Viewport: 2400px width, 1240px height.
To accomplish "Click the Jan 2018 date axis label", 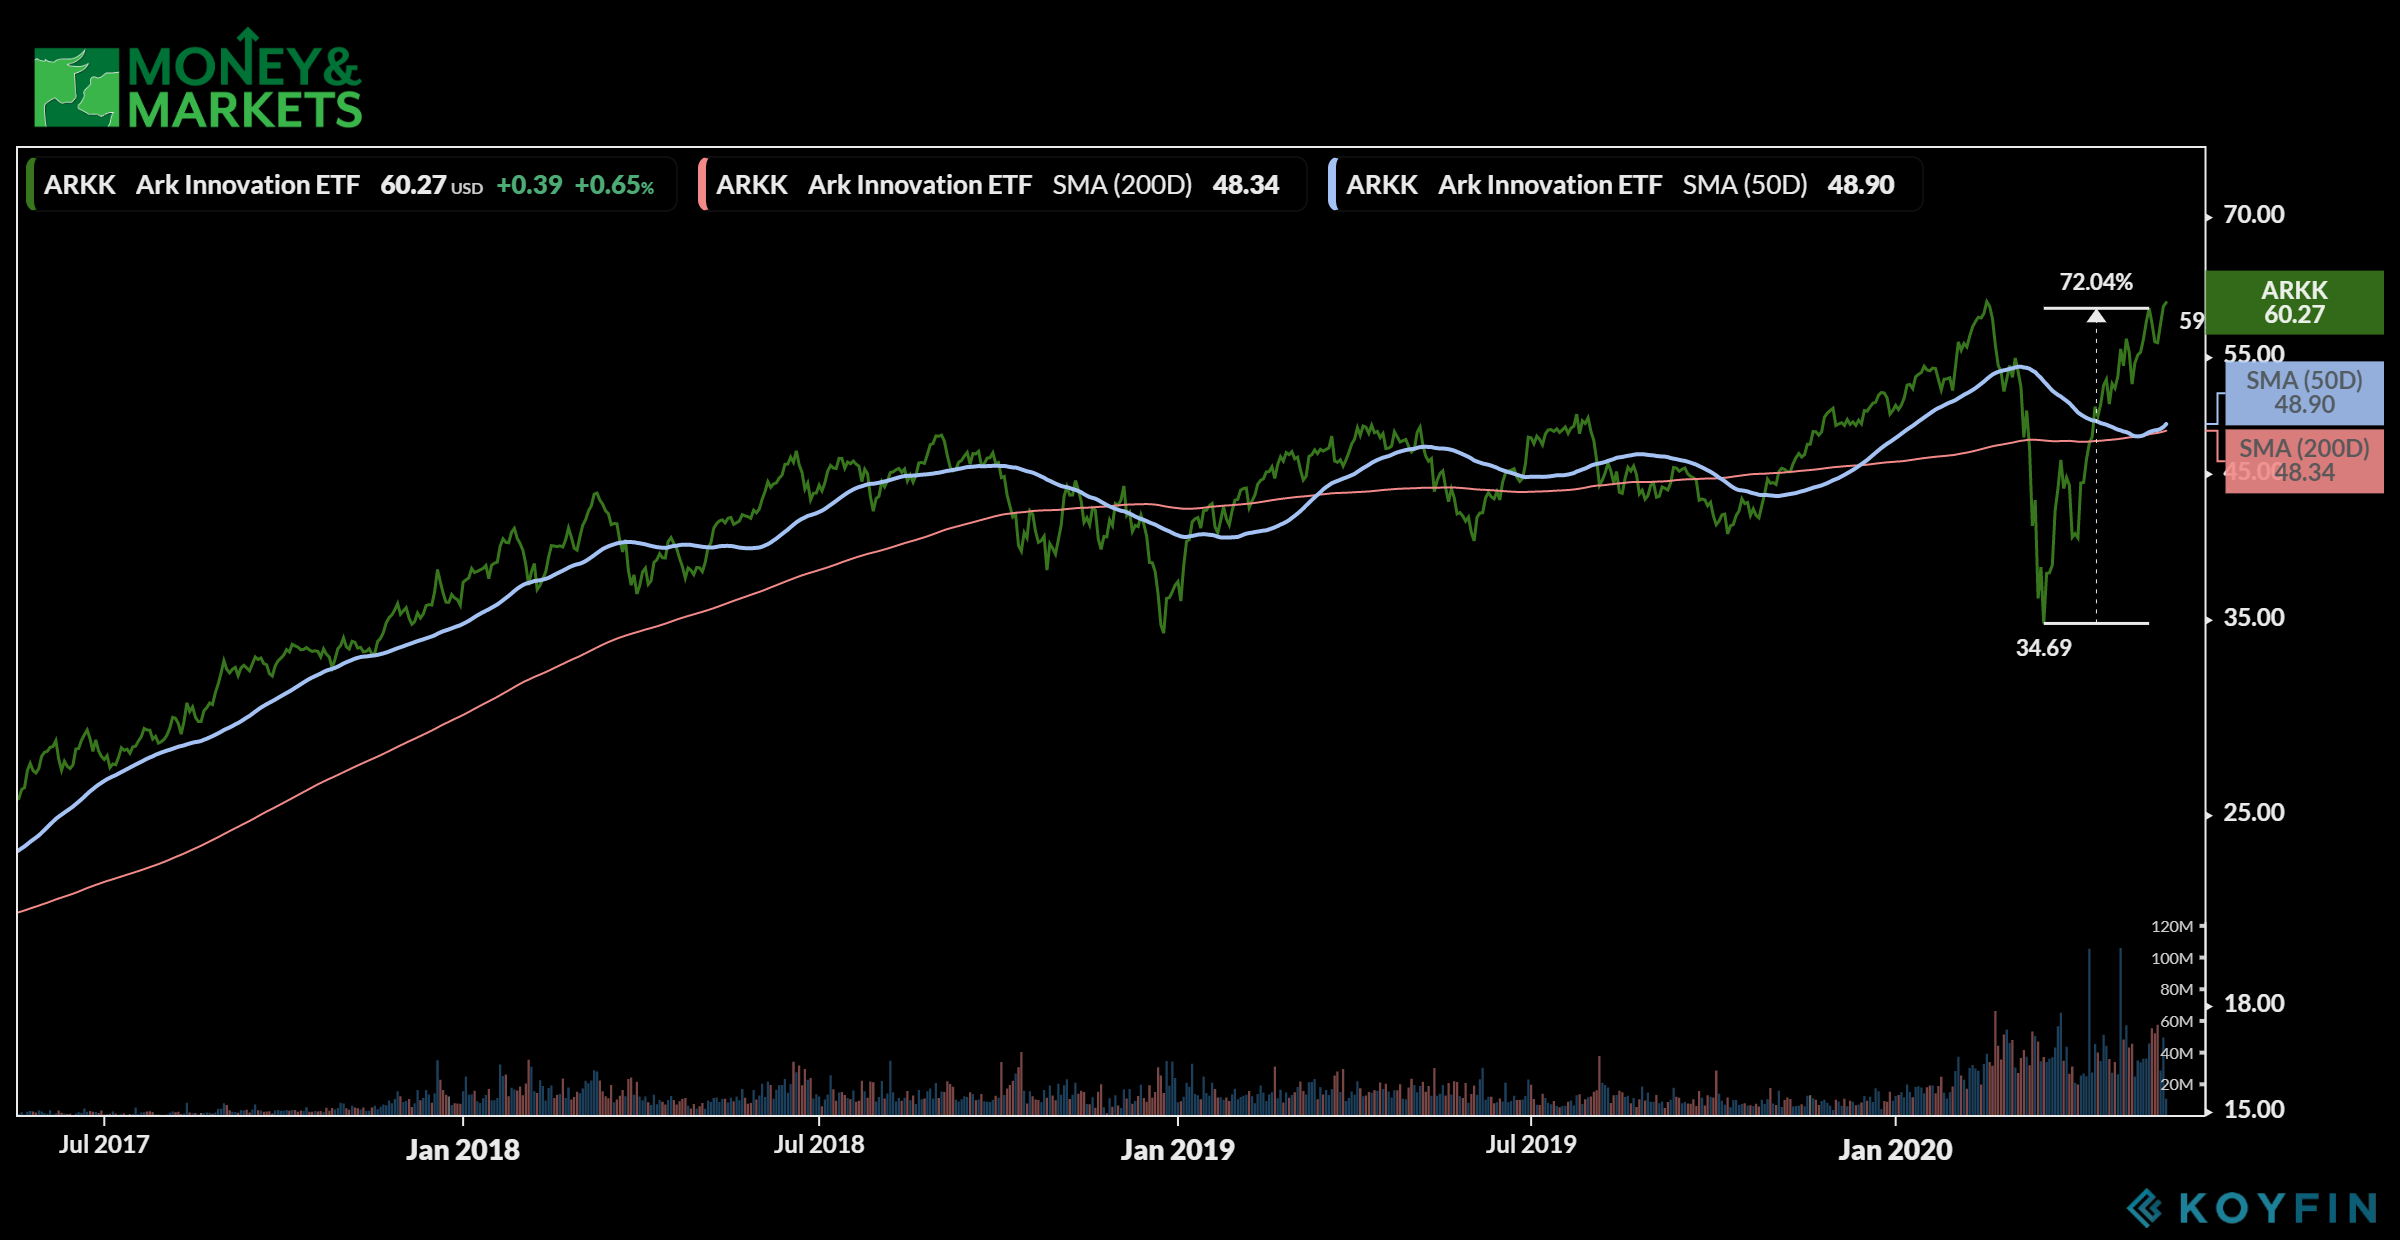I will click(x=462, y=1150).
